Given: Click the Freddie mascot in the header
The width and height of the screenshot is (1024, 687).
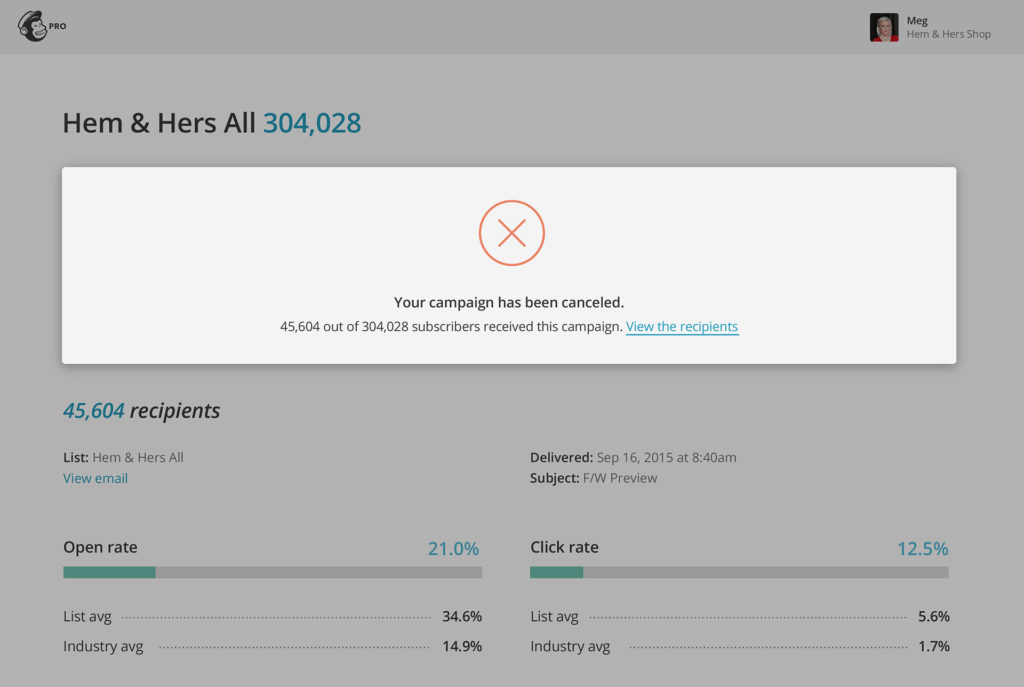Looking at the screenshot, I should pyautogui.click(x=32, y=26).
